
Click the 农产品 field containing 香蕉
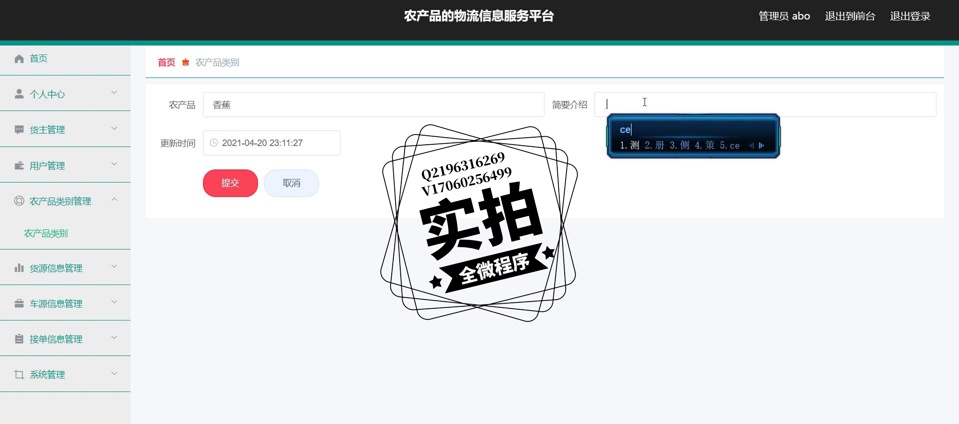tap(373, 105)
